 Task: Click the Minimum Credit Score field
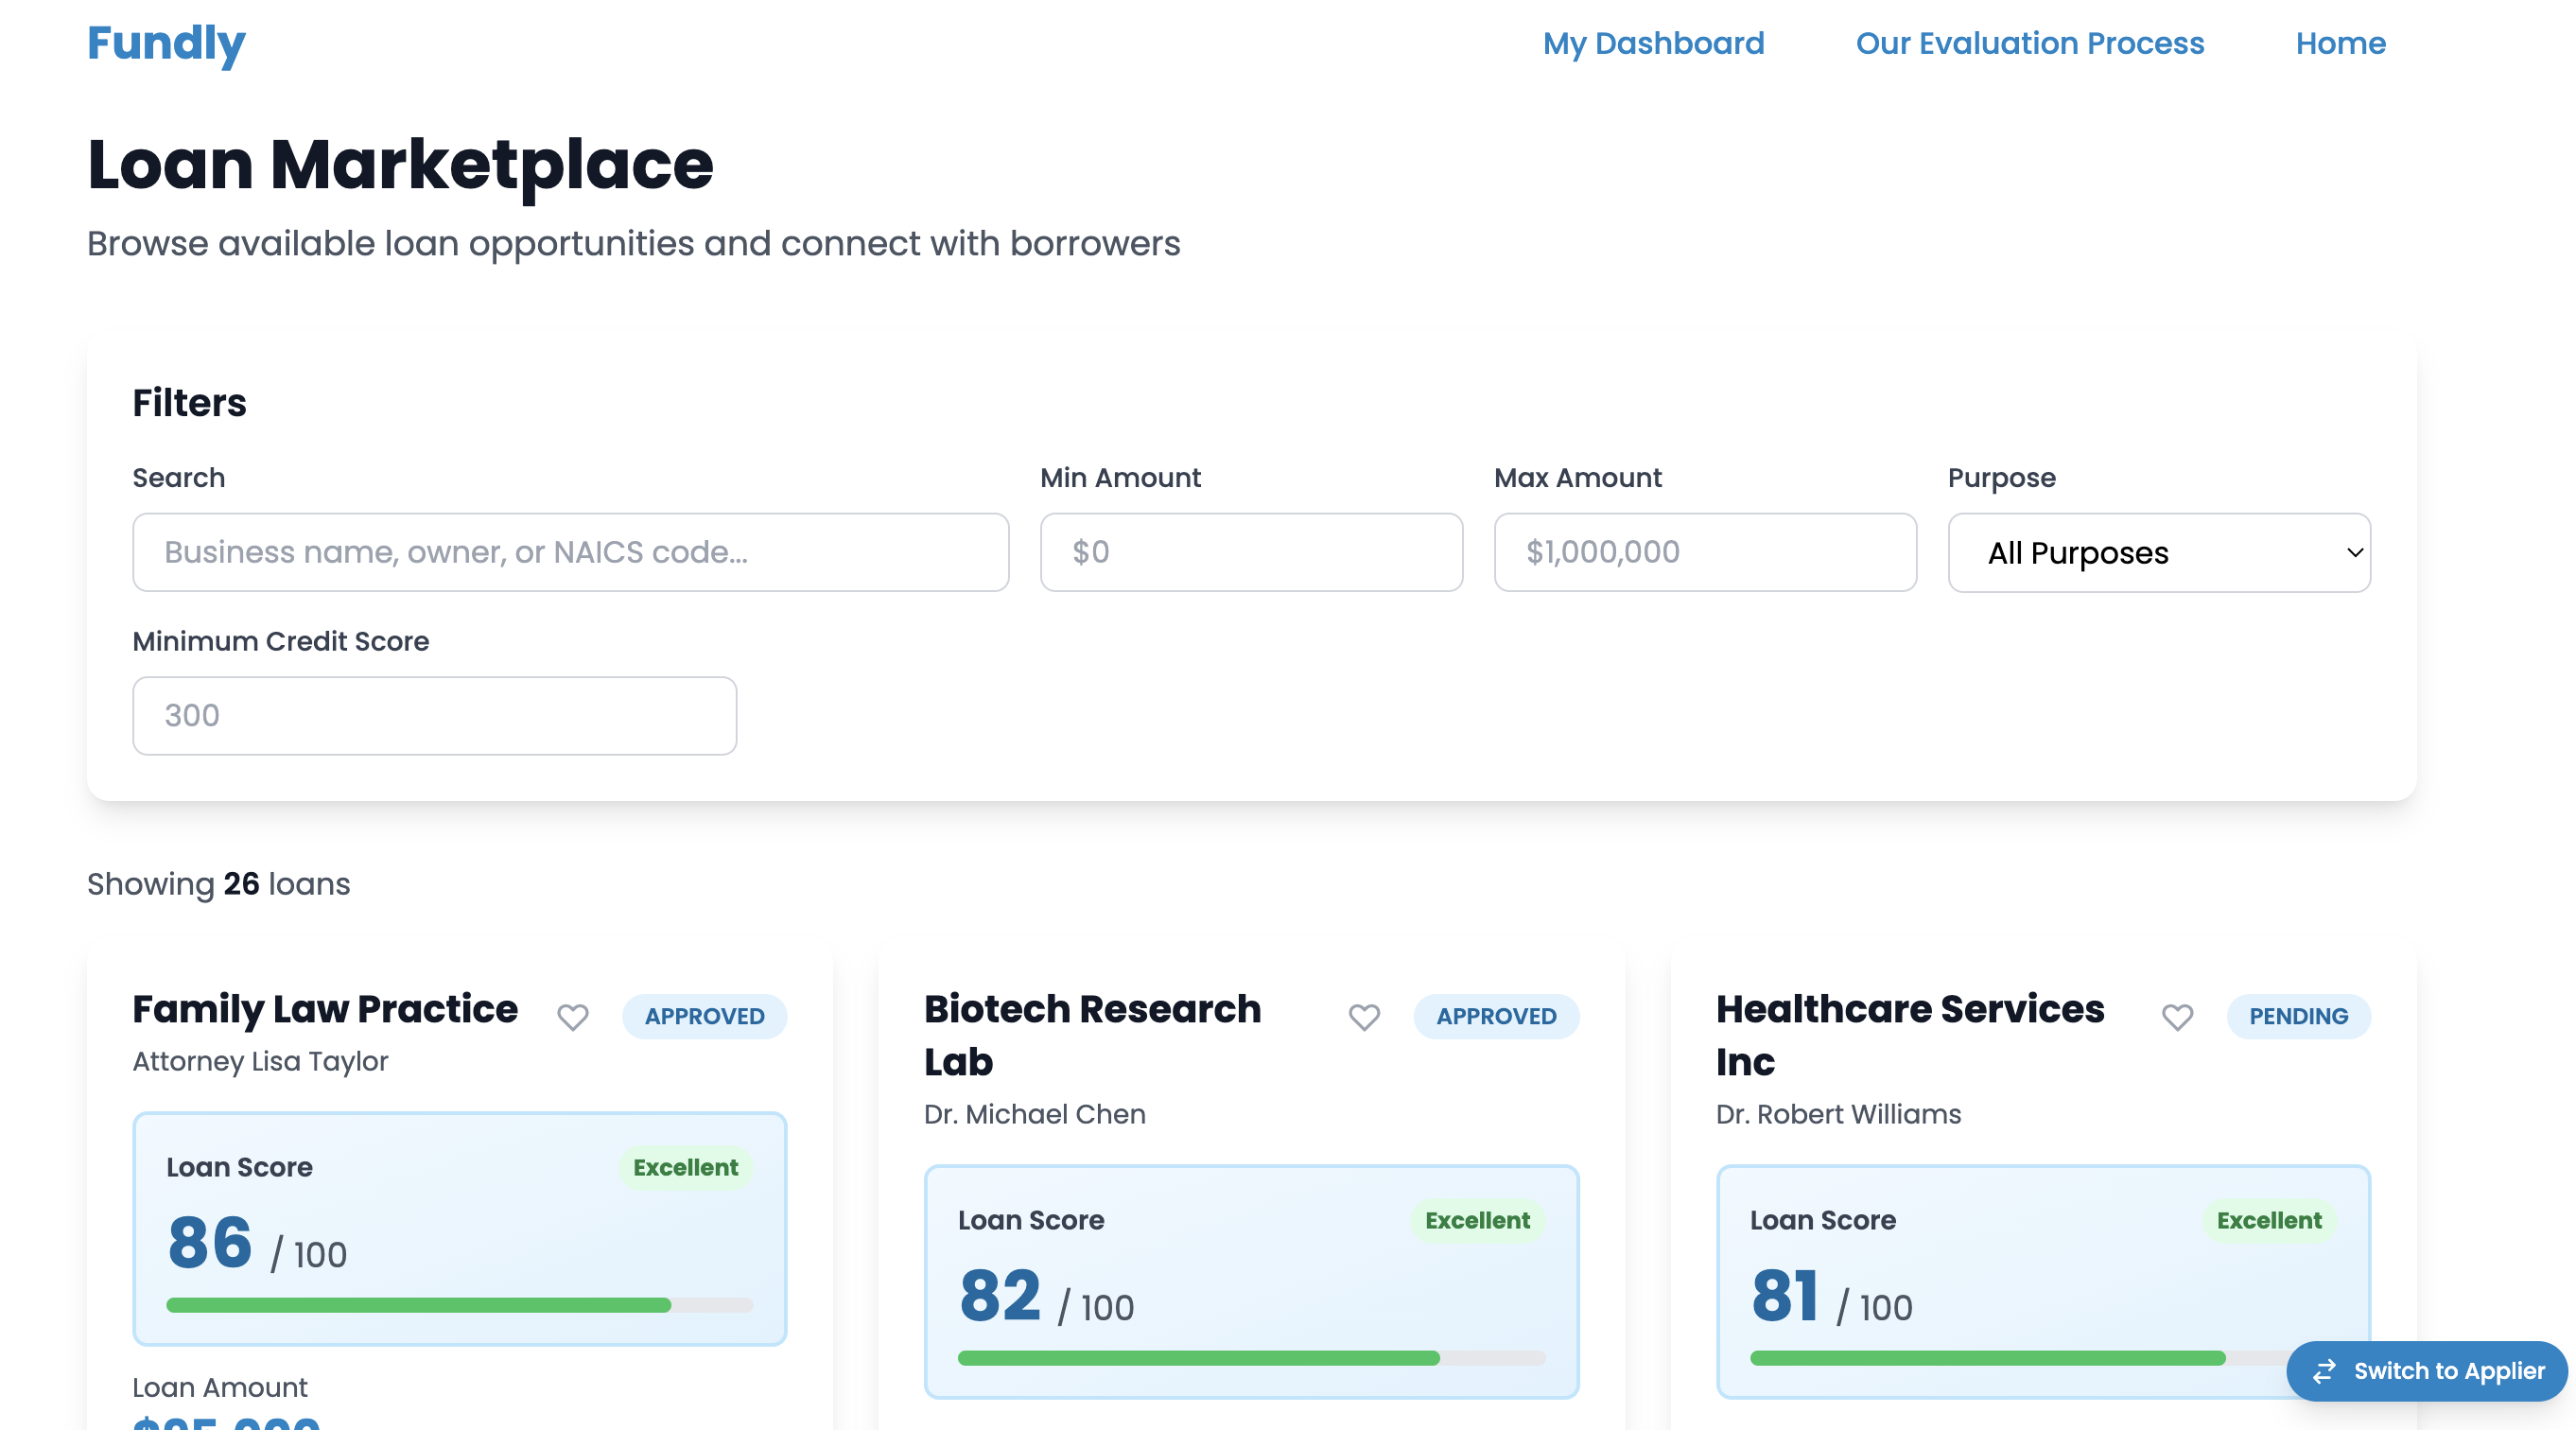coord(434,716)
